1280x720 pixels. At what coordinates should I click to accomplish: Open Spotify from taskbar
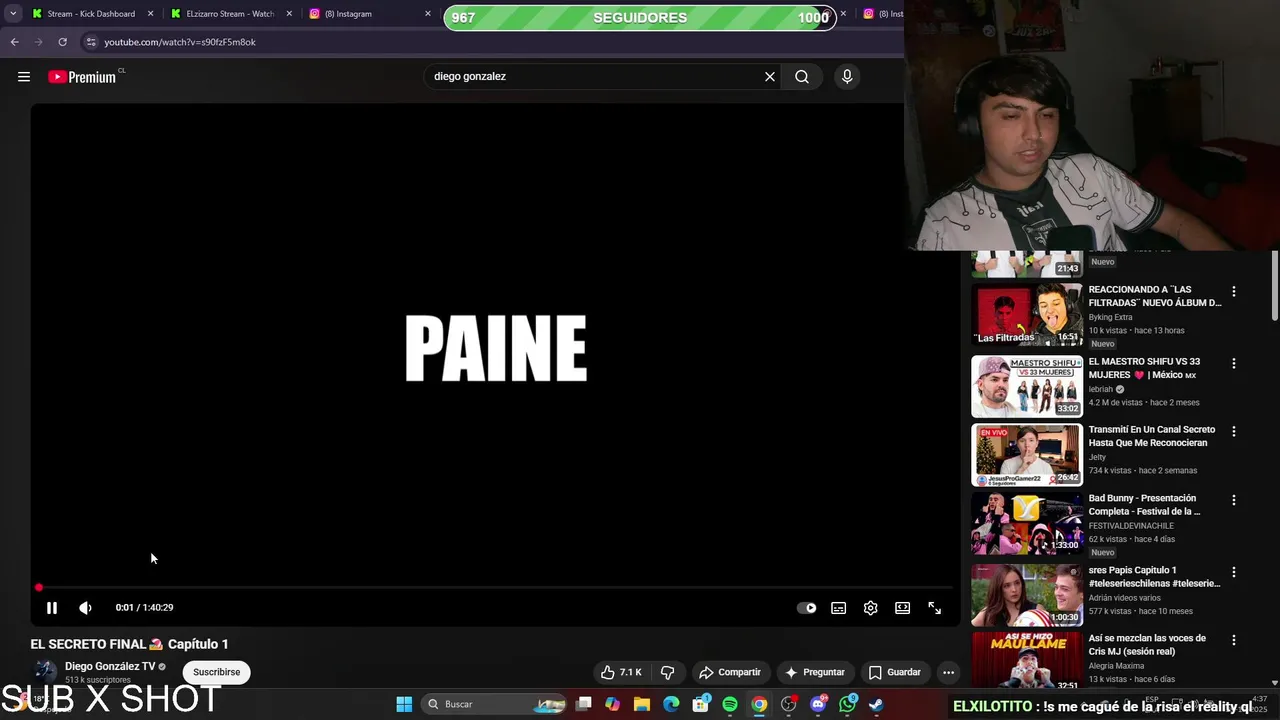tap(730, 704)
